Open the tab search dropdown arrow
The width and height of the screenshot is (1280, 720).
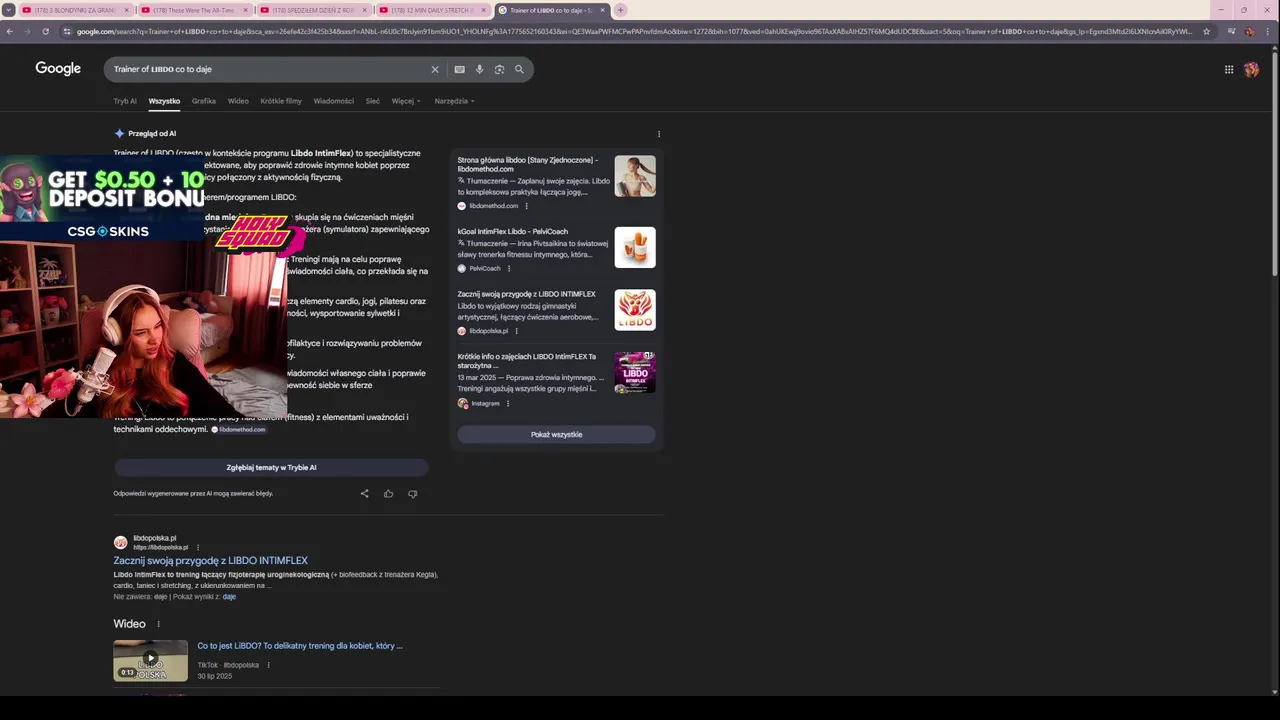tap(9, 10)
